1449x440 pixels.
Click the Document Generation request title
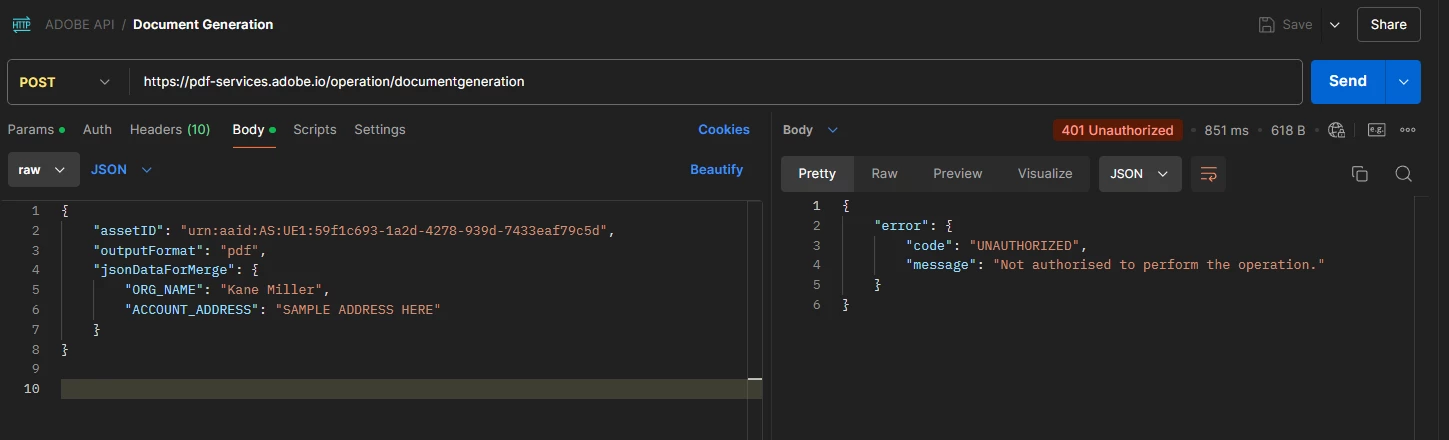point(203,24)
